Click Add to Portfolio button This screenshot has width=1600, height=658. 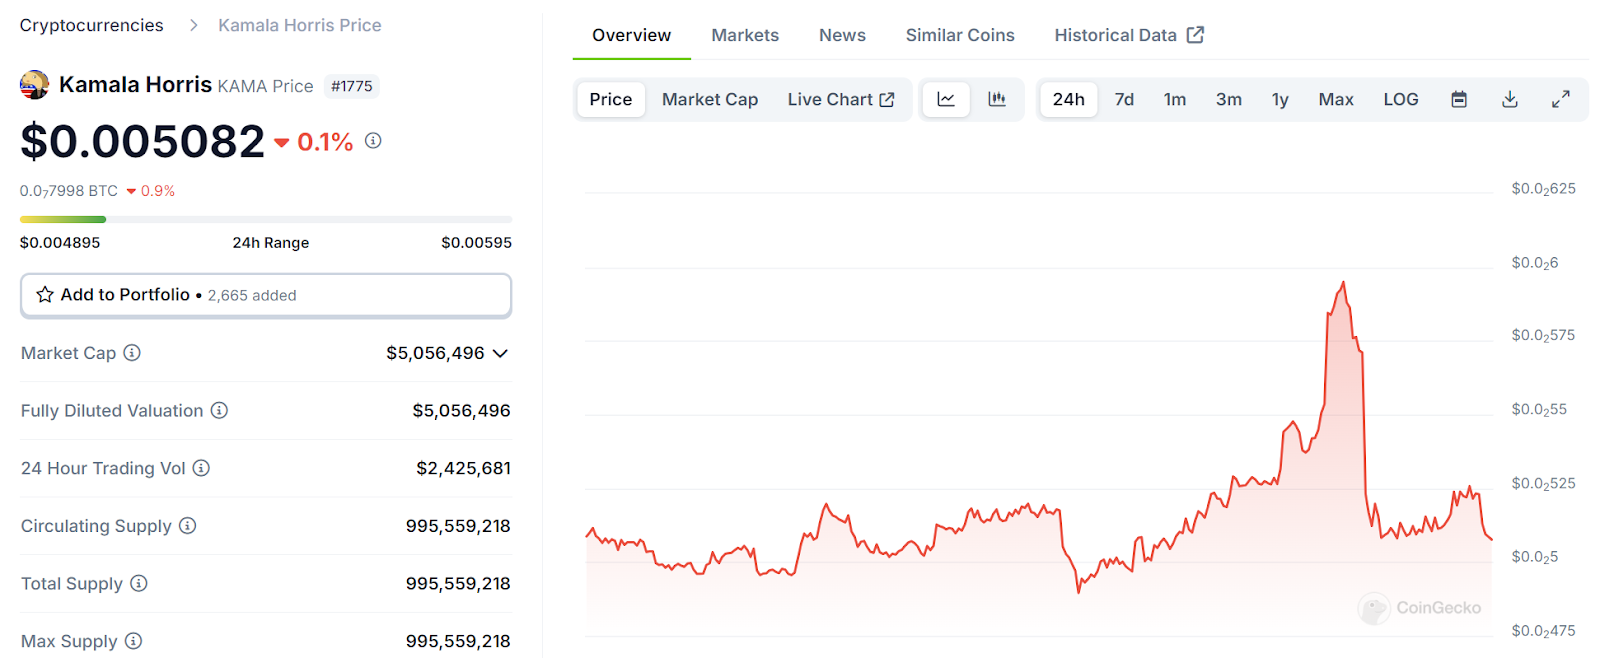pyautogui.click(x=266, y=295)
